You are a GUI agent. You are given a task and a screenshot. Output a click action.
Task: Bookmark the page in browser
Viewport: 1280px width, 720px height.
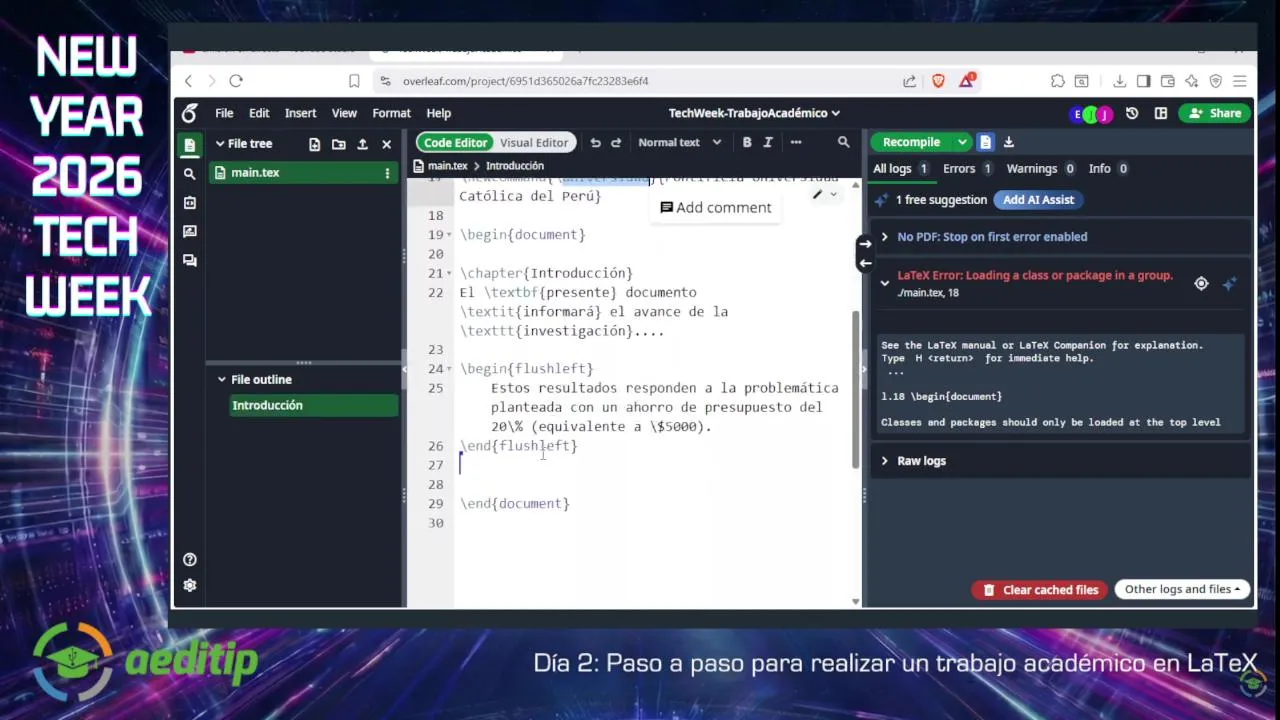354,81
